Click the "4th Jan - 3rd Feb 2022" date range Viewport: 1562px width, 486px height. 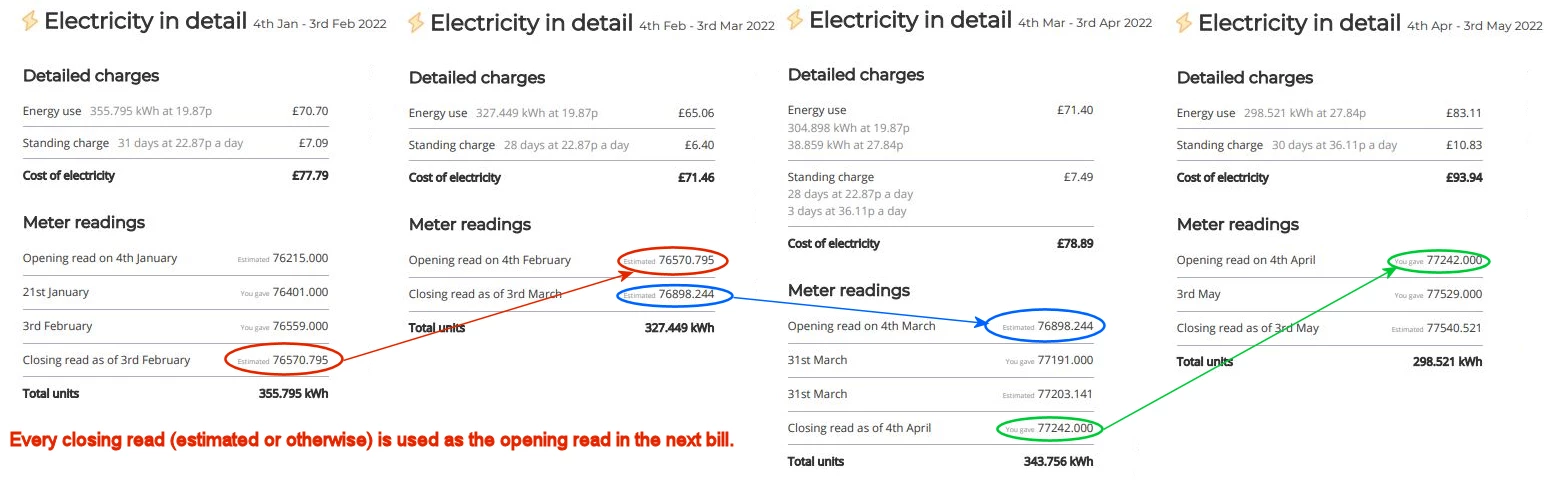click(x=320, y=24)
